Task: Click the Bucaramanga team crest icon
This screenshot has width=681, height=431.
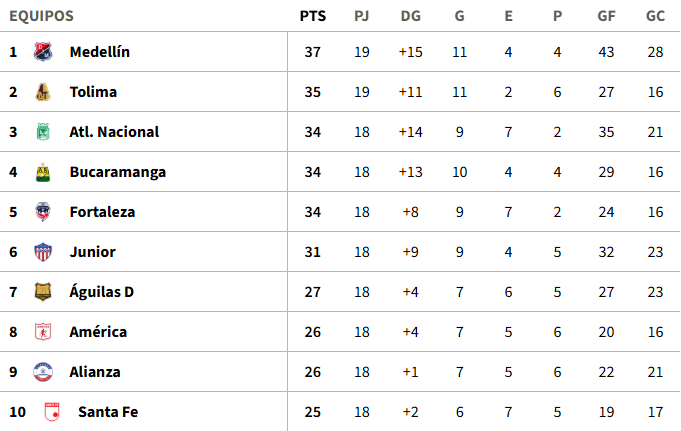Action: point(42,172)
